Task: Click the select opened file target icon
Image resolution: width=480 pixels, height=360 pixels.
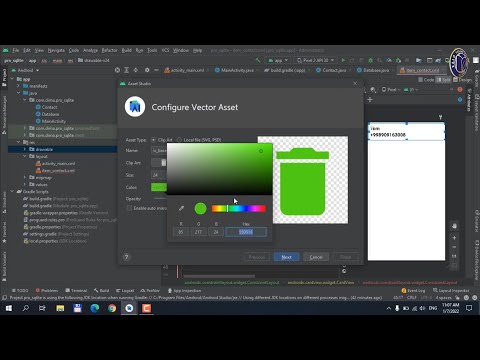Action: point(117,70)
